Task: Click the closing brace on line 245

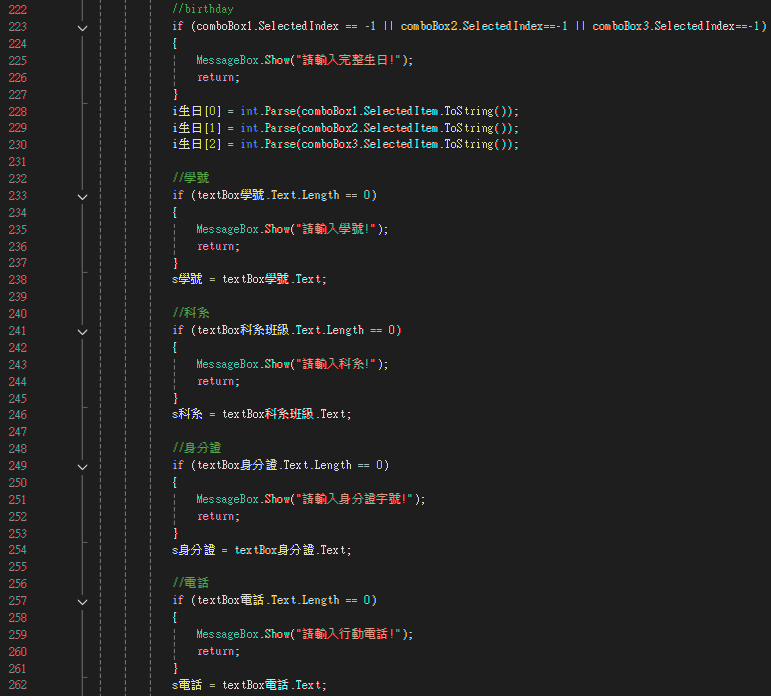Action: pyautogui.click(x=175, y=398)
